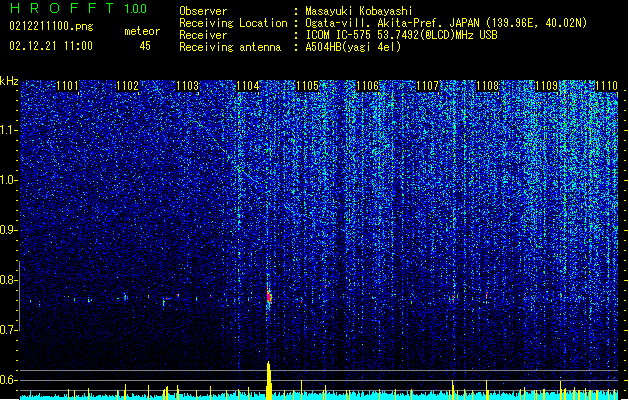629x400 pixels.
Task: Click the 1.0 kHz frequency label
Action: (x=8, y=180)
